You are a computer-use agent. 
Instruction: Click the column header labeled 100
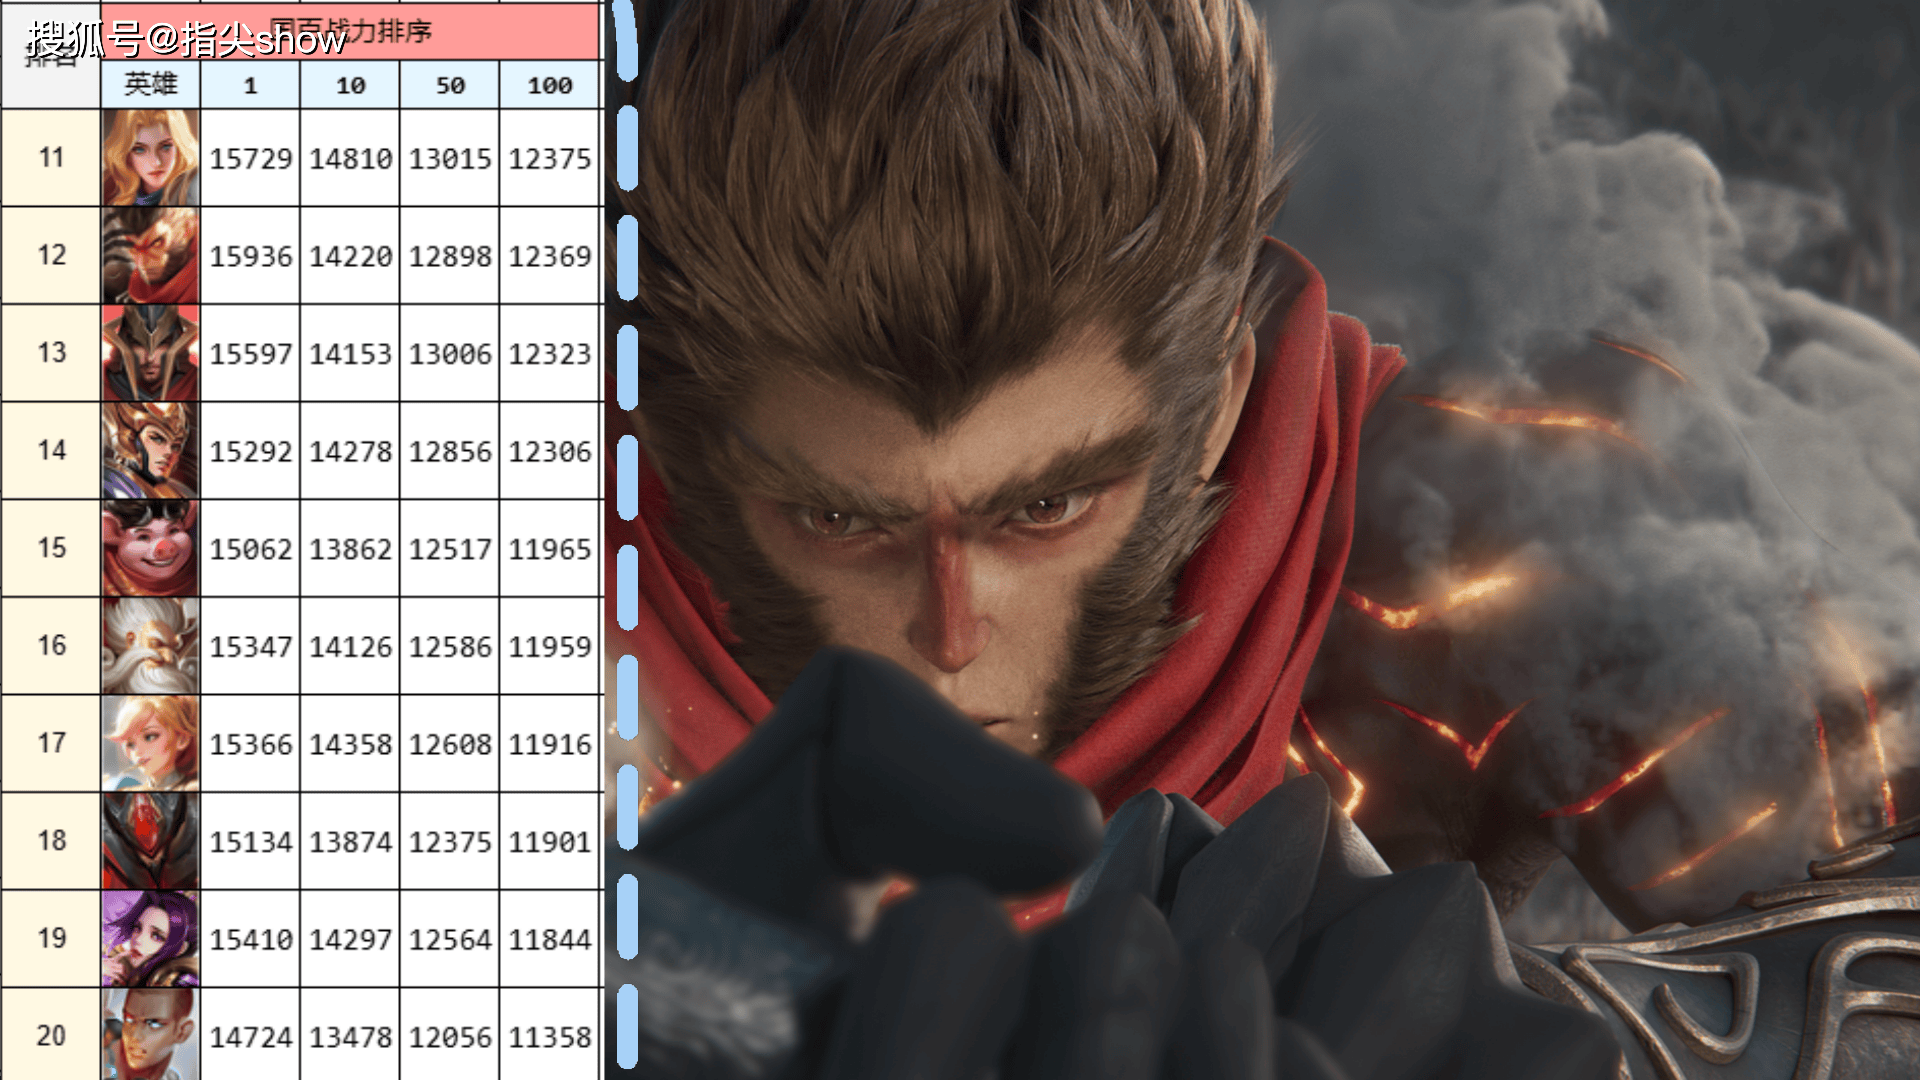550,84
